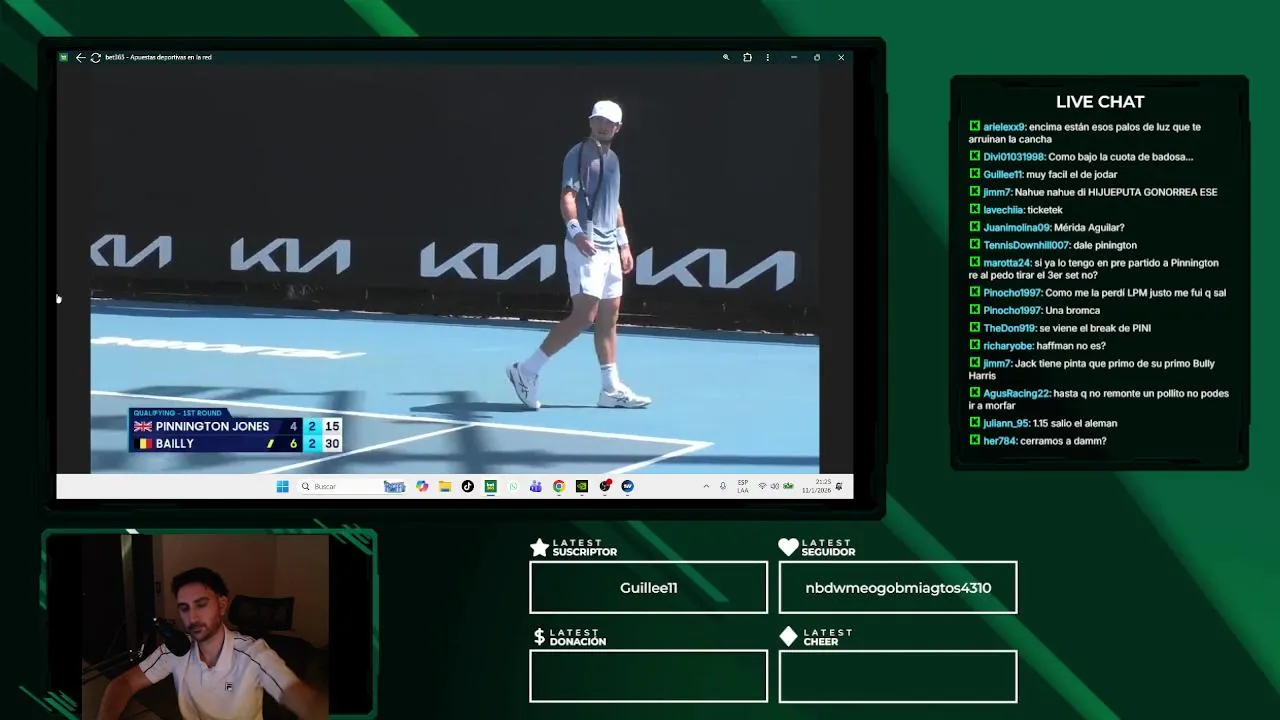Open the notification bell on taskbar
This screenshot has width=1280, height=720.
[839, 486]
